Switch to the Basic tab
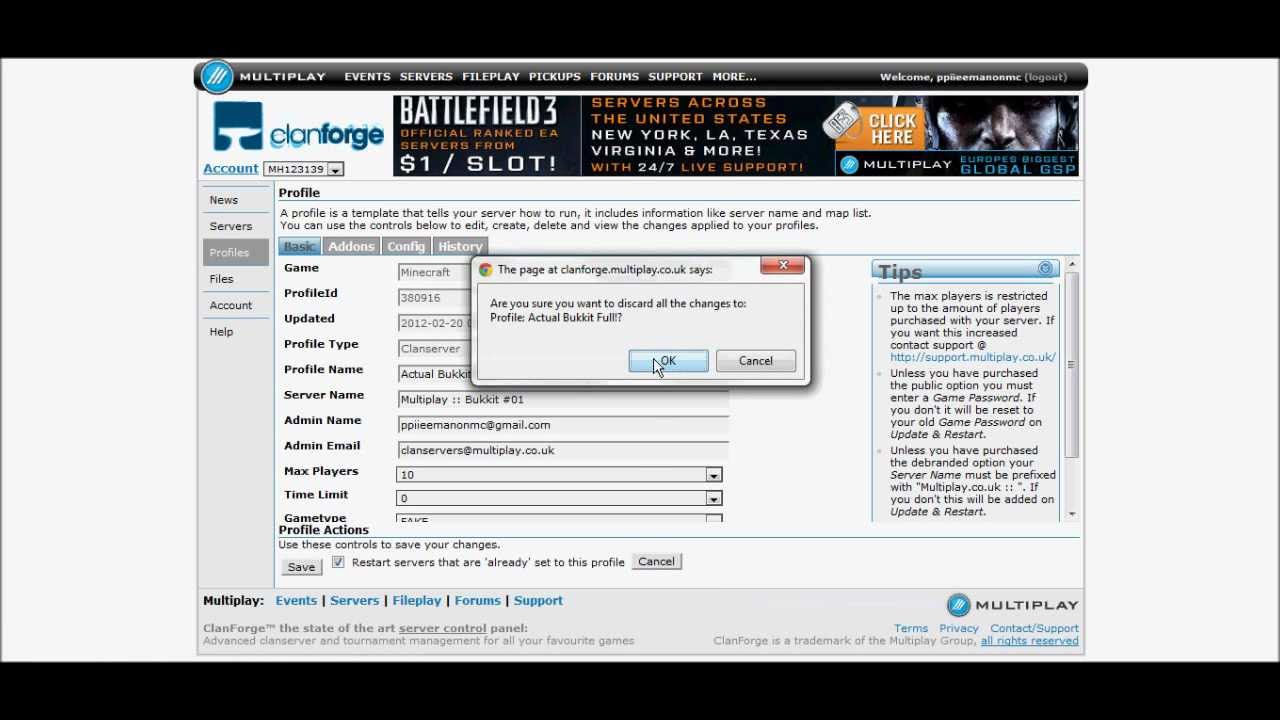Image resolution: width=1280 pixels, height=720 pixels. pyautogui.click(x=299, y=246)
